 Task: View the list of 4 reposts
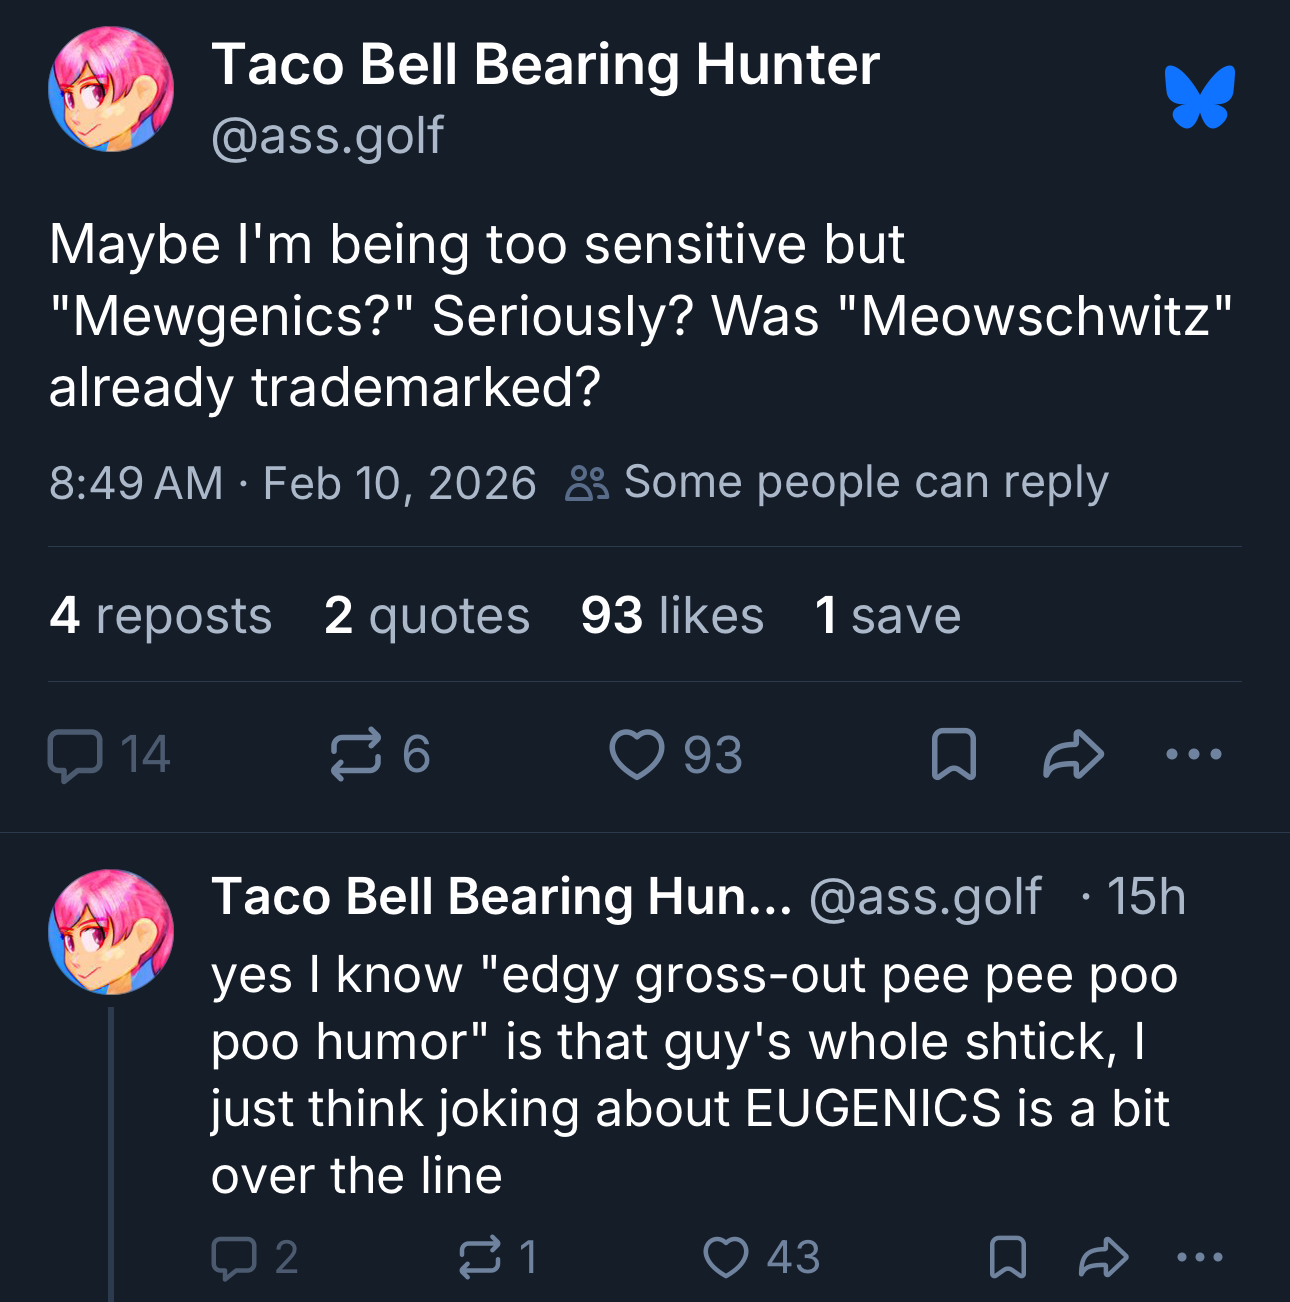coord(161,615)
